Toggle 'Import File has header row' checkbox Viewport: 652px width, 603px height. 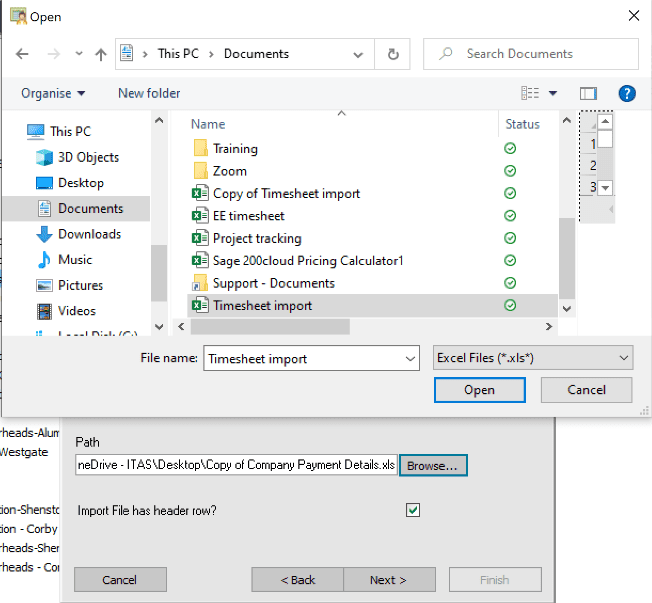tap(412, 510)
